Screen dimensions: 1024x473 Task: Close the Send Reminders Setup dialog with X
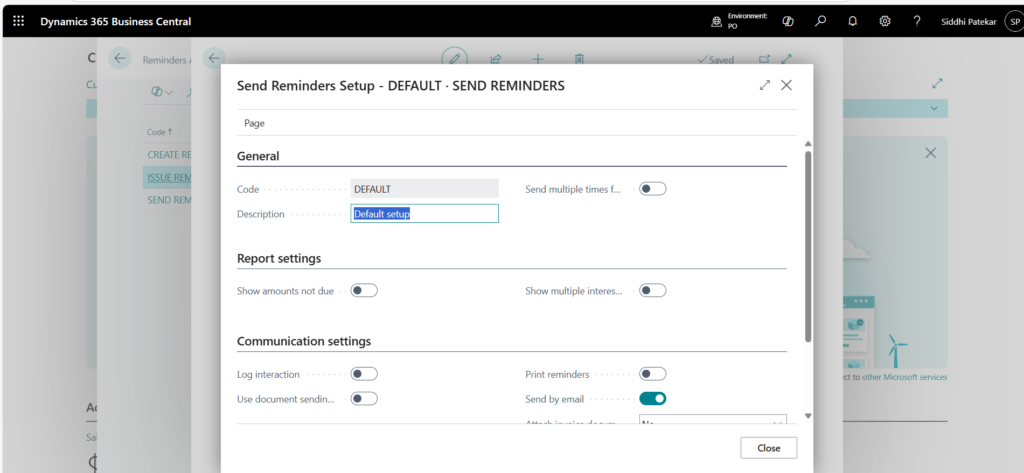click(x=786, y=85)
